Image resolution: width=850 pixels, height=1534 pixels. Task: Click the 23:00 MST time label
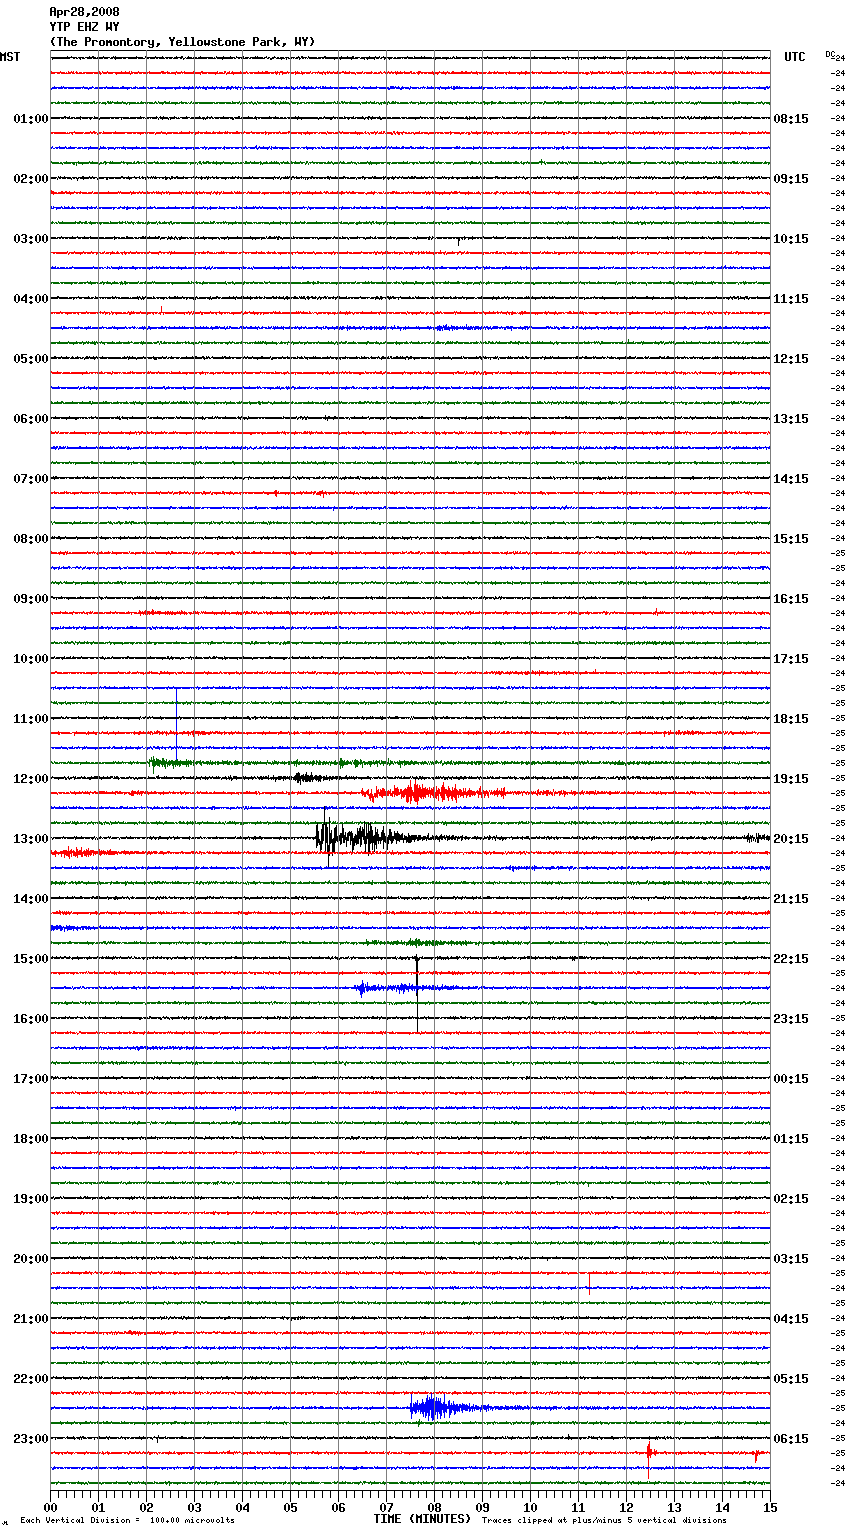point(30,1439)
